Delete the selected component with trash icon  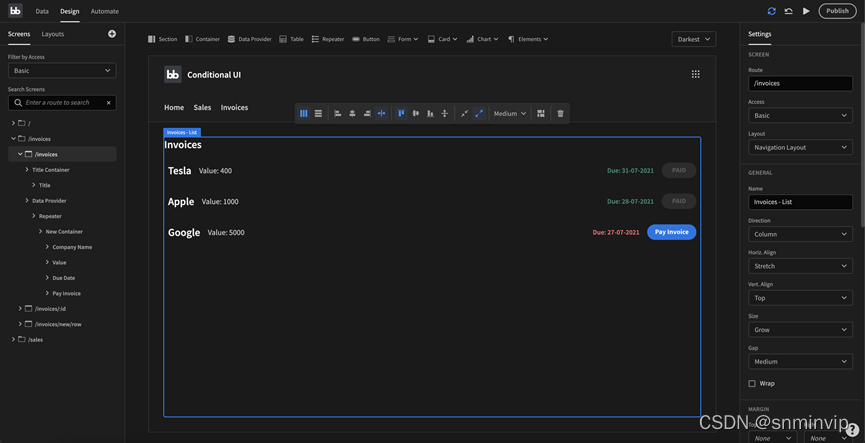pyautogui.click(x=560, y=114)
